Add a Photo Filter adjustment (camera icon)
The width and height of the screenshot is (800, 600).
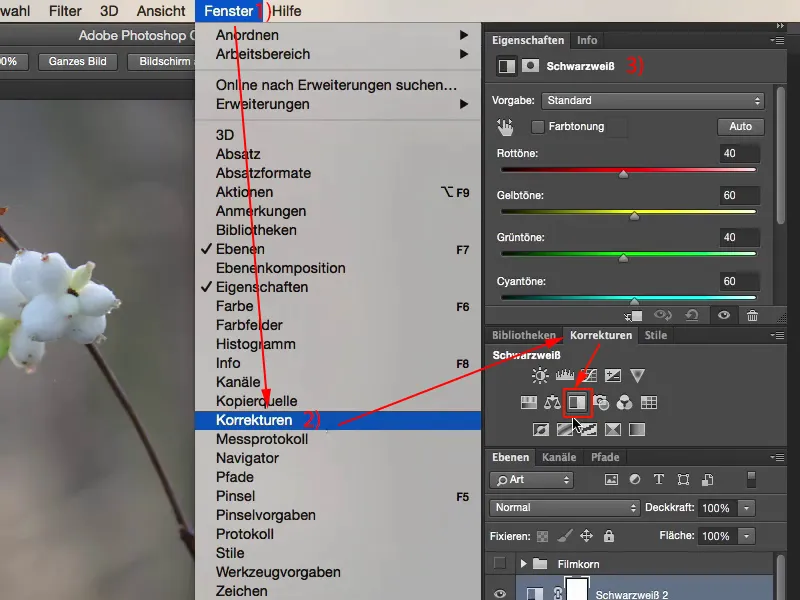coord(601,403)
